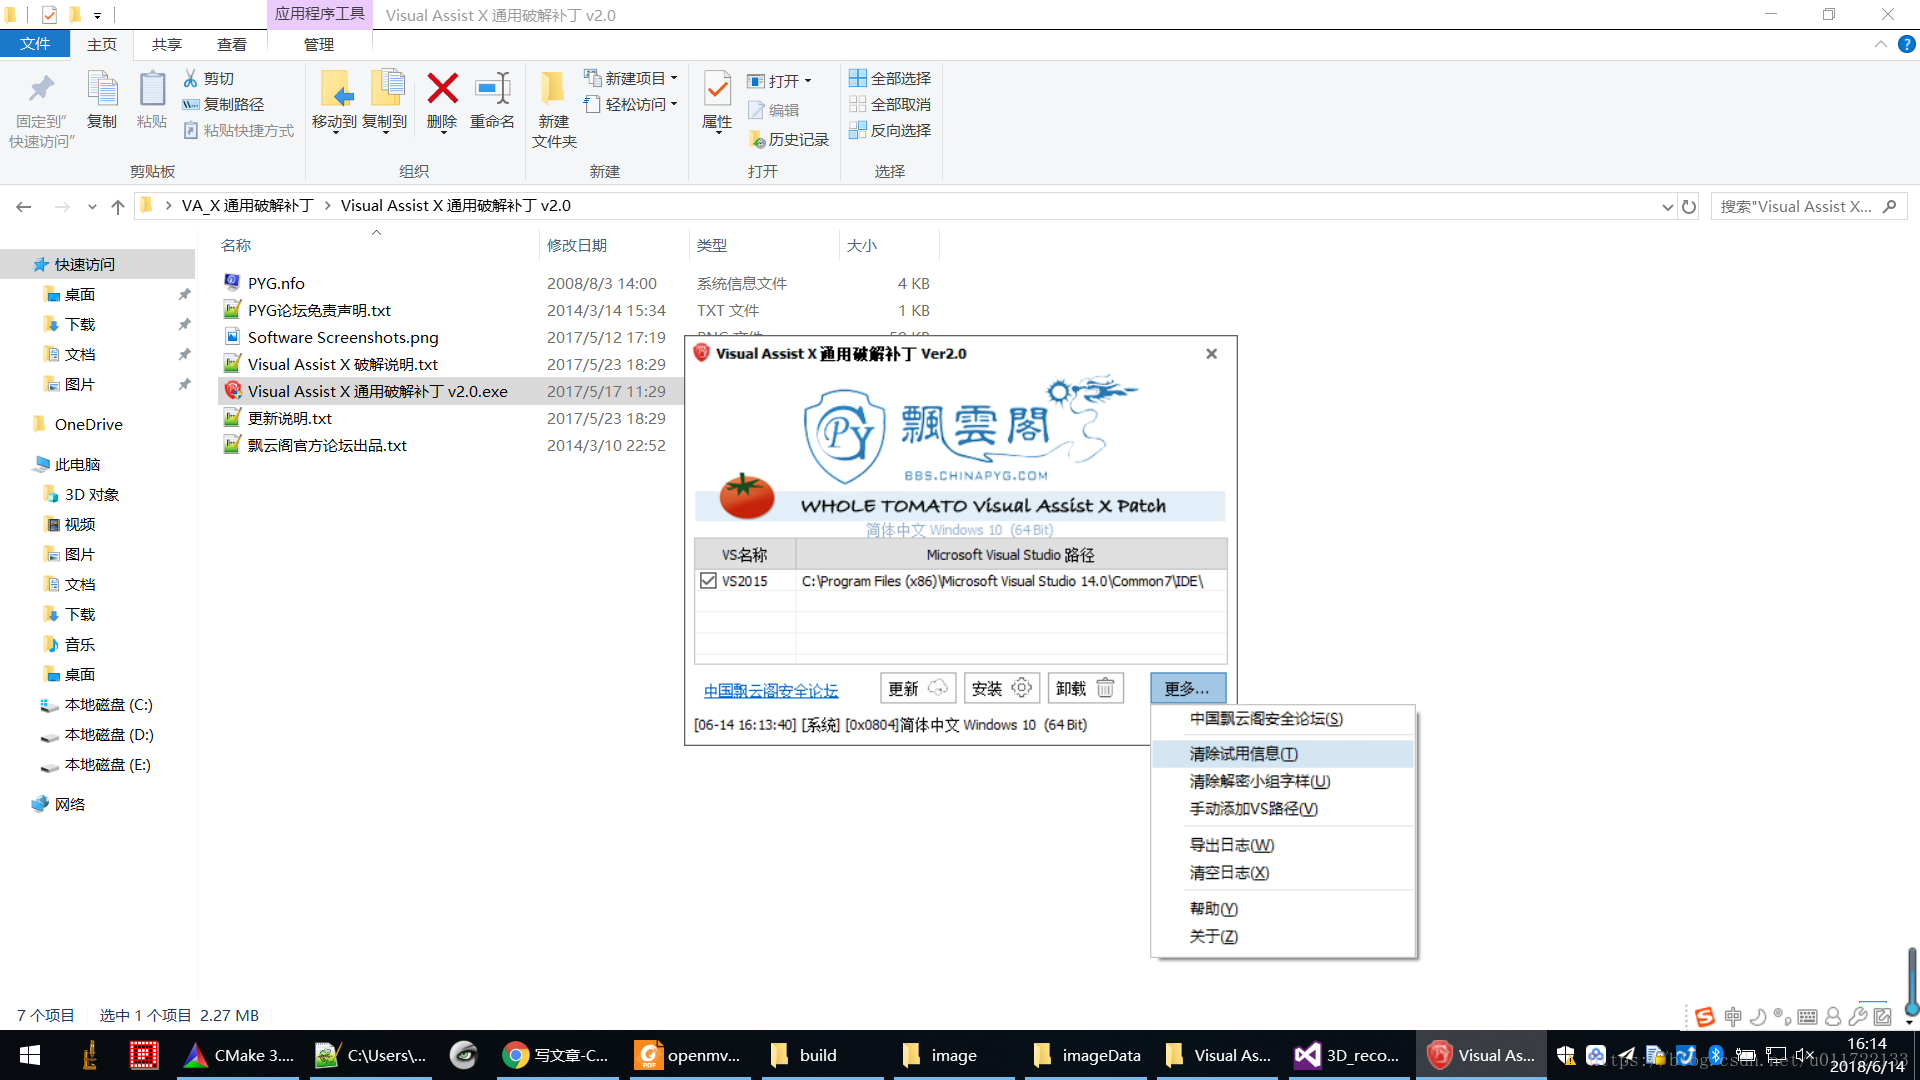Click the Uninstall button in patch dialog
This screenshot has width=1920, height=1080.
[1086, 688]
